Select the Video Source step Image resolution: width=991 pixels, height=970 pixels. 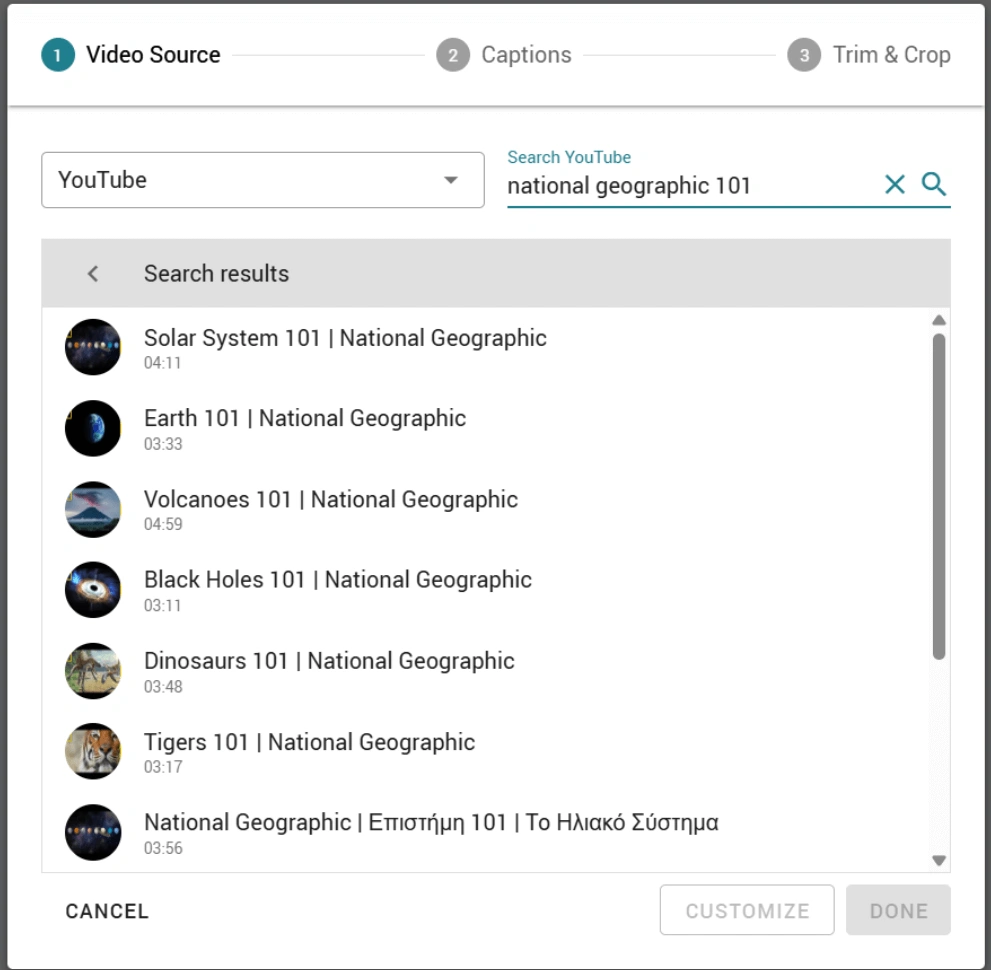[x=131, y=55]
